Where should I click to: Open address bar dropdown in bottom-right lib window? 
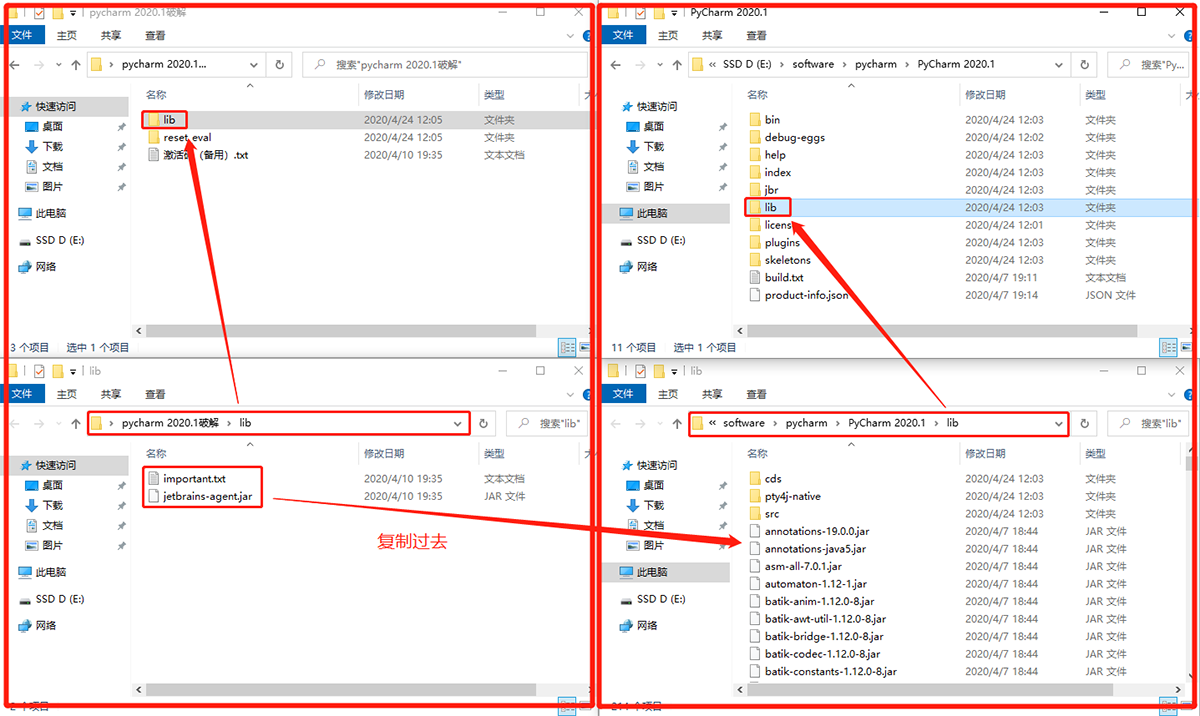pos(1058,423)
